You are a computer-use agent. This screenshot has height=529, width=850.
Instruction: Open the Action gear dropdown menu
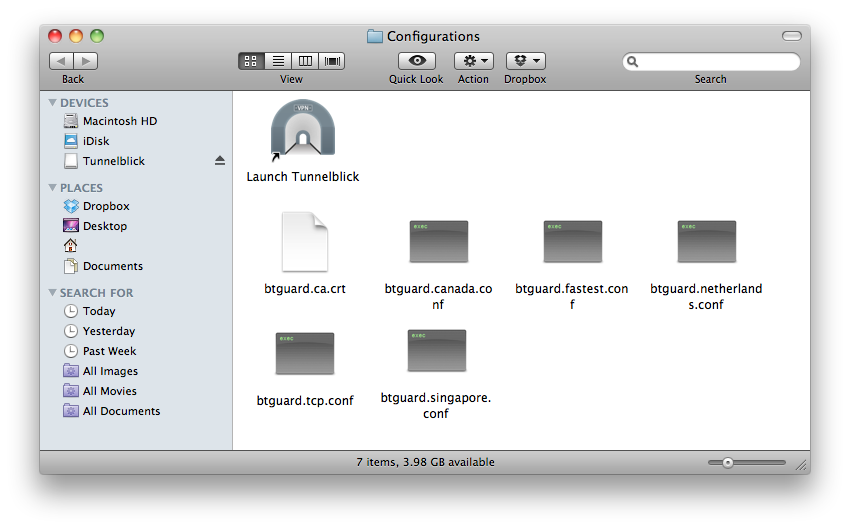click(x=473, y=61)
